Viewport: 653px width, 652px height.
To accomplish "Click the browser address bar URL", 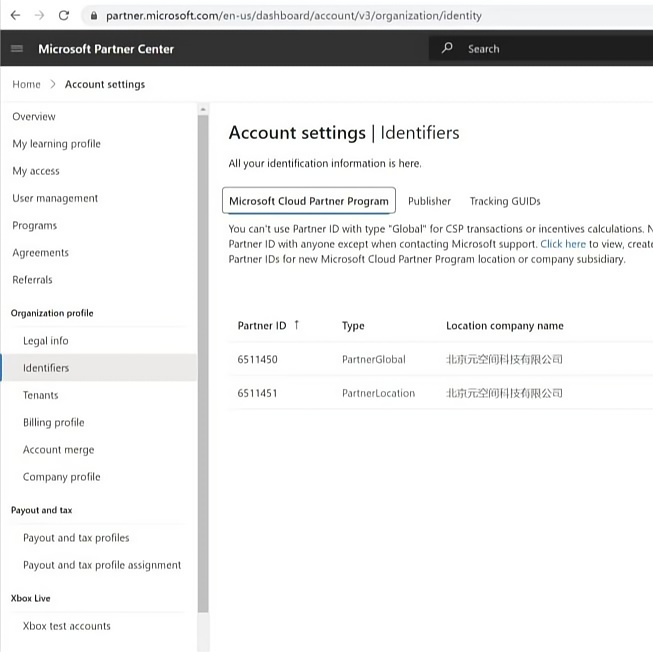I will tap(294, 16).
